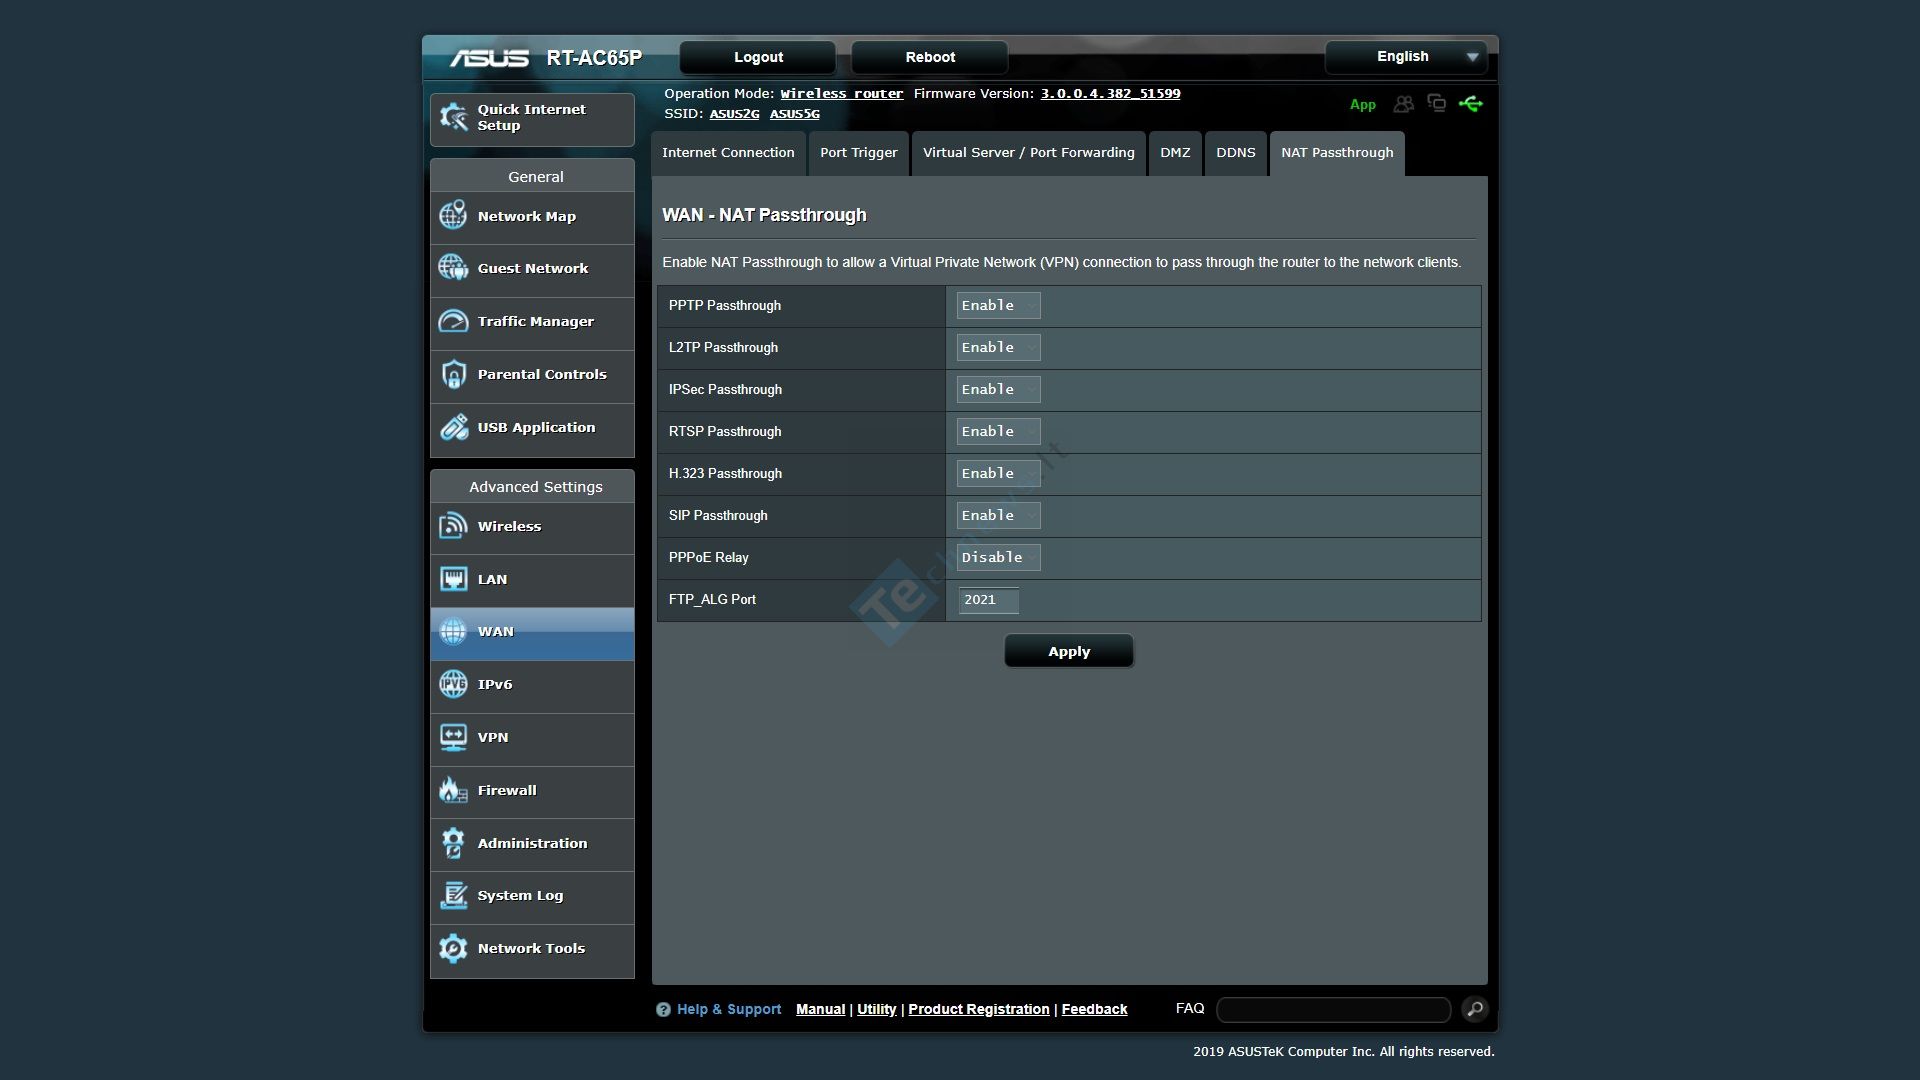Click the ASUS2G SSID link
Screen dimensions: 1920x1080
click(734, 114)
